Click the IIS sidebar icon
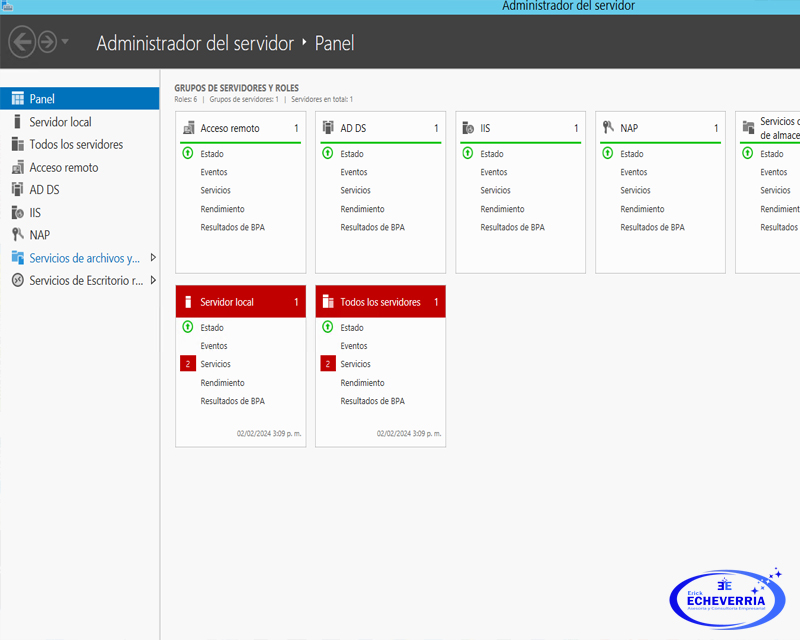Screen dimensions: 800x640 (18, 213)
